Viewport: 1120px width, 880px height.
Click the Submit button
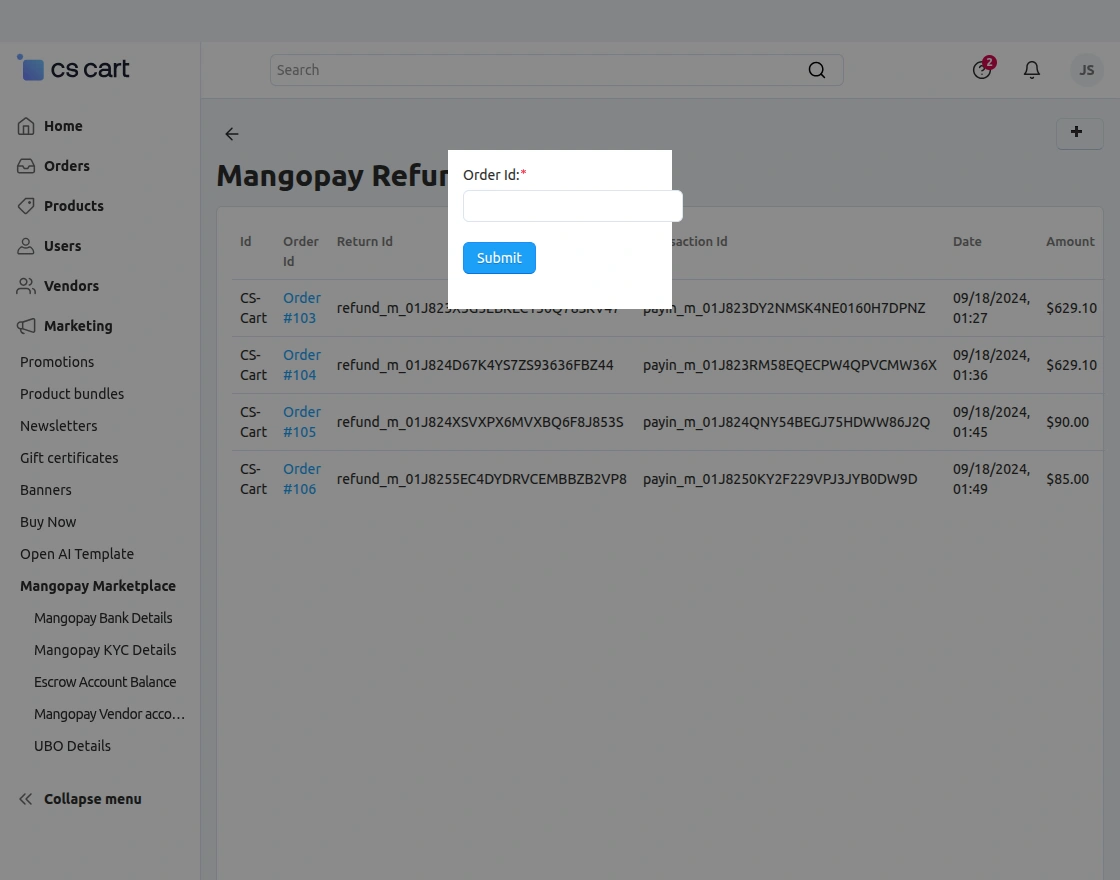pyautogui.click(x=499, y=258)
